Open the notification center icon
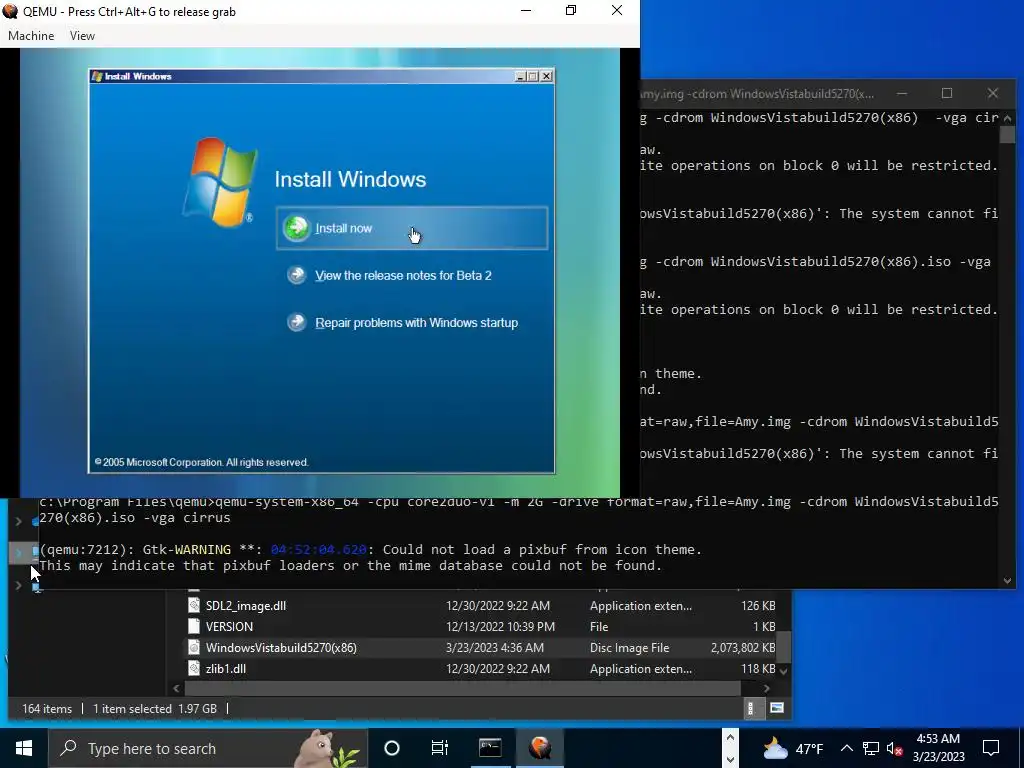Image resolution: width=1024 pixels, height=768 pixels. [x=991, y=748]
